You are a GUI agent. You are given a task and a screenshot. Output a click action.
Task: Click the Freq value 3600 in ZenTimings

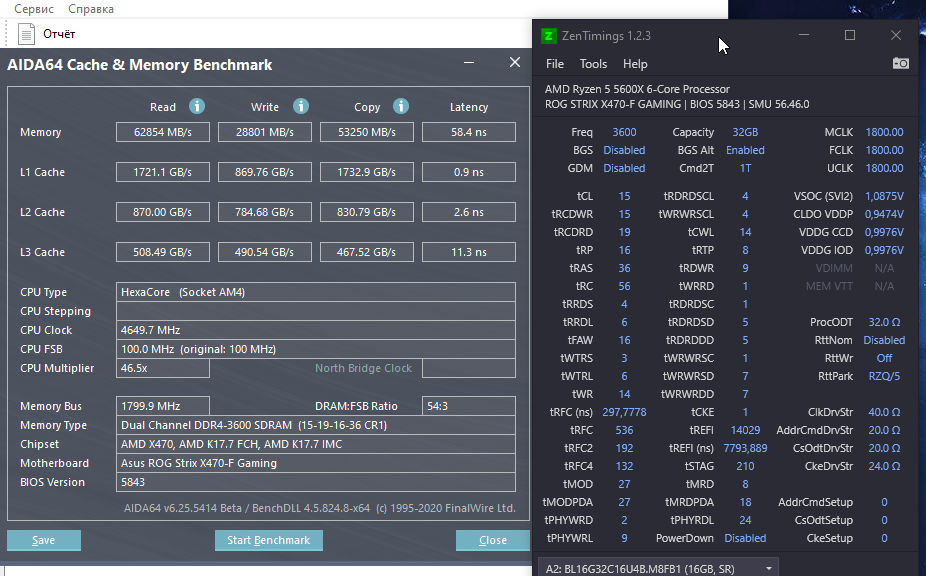click(624, 132)
